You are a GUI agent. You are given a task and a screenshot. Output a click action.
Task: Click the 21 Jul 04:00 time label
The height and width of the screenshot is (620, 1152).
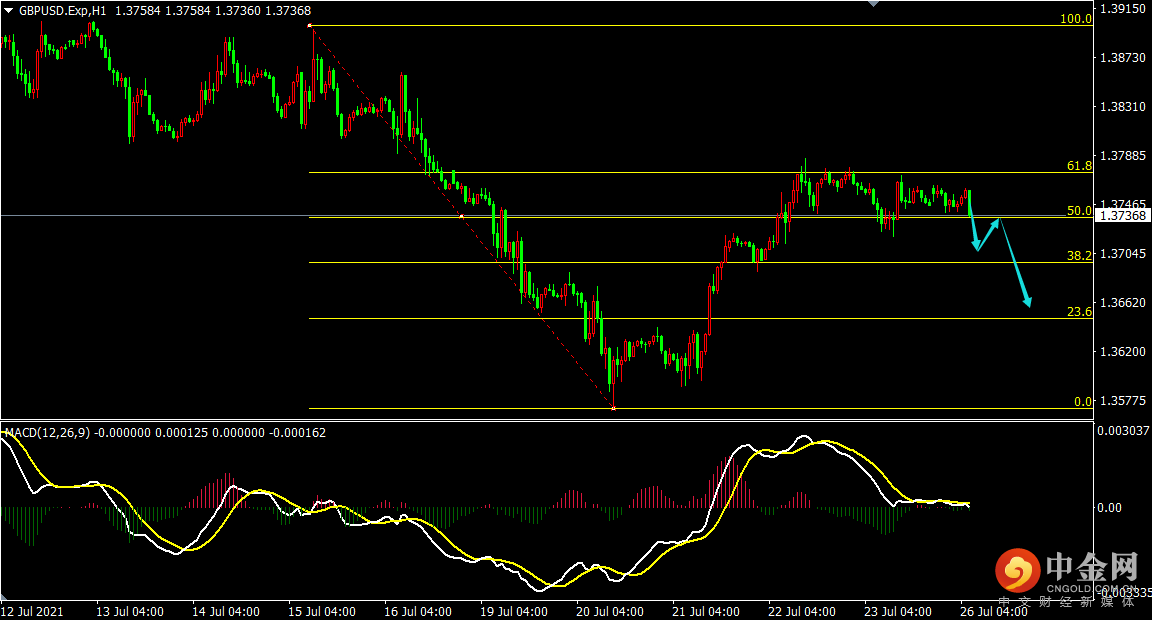point(706,611)
